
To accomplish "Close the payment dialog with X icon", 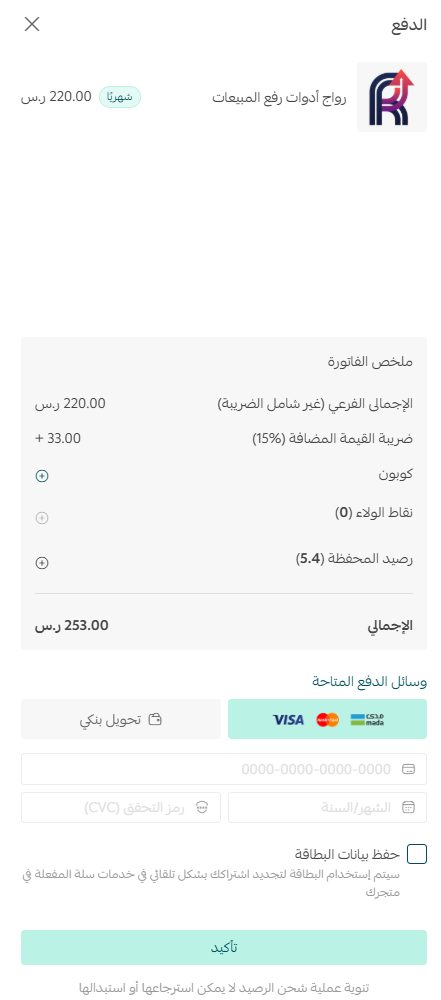I will click(32, 24).
